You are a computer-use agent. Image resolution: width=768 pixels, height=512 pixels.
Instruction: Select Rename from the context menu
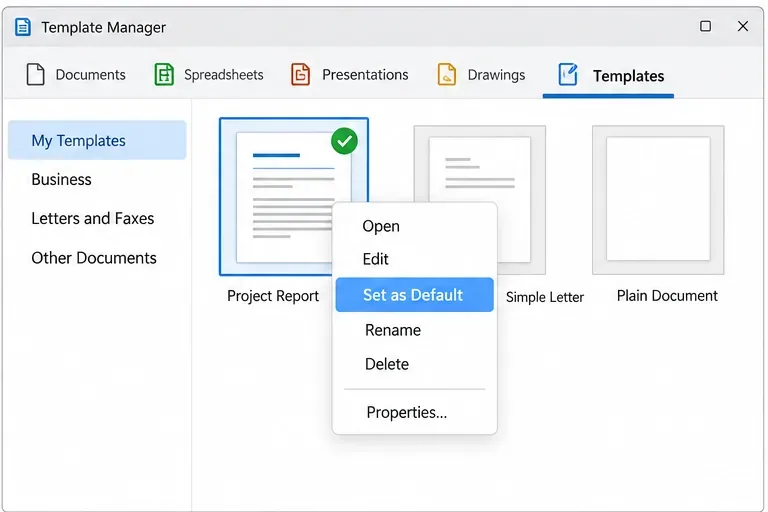[x=414, y=330]
